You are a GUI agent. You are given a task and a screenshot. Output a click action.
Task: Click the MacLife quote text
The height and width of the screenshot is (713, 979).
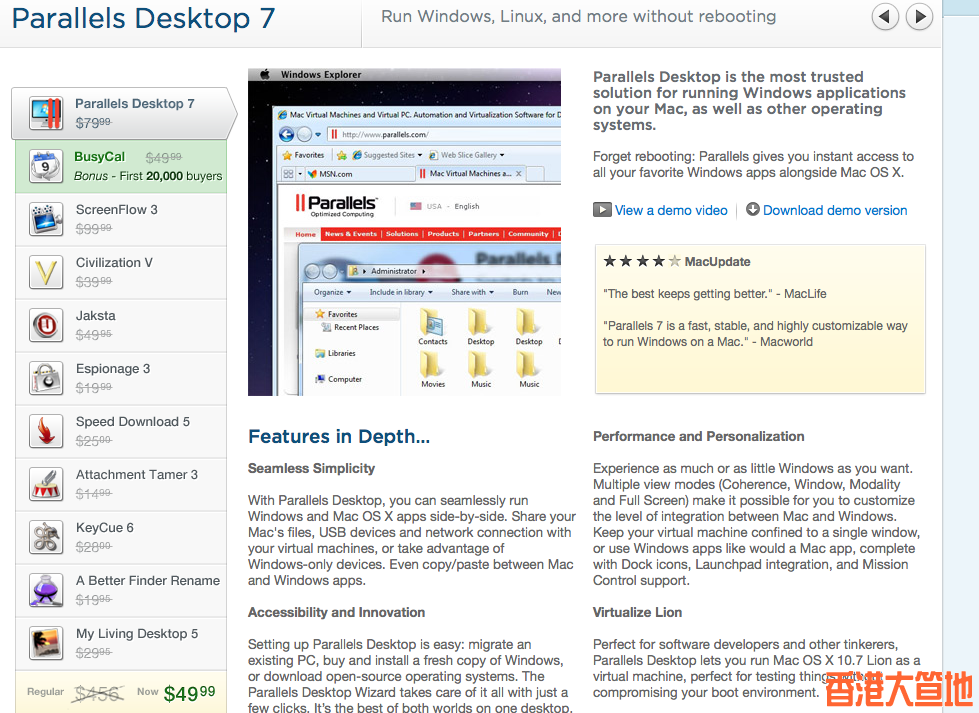click(x=715, y=293)
